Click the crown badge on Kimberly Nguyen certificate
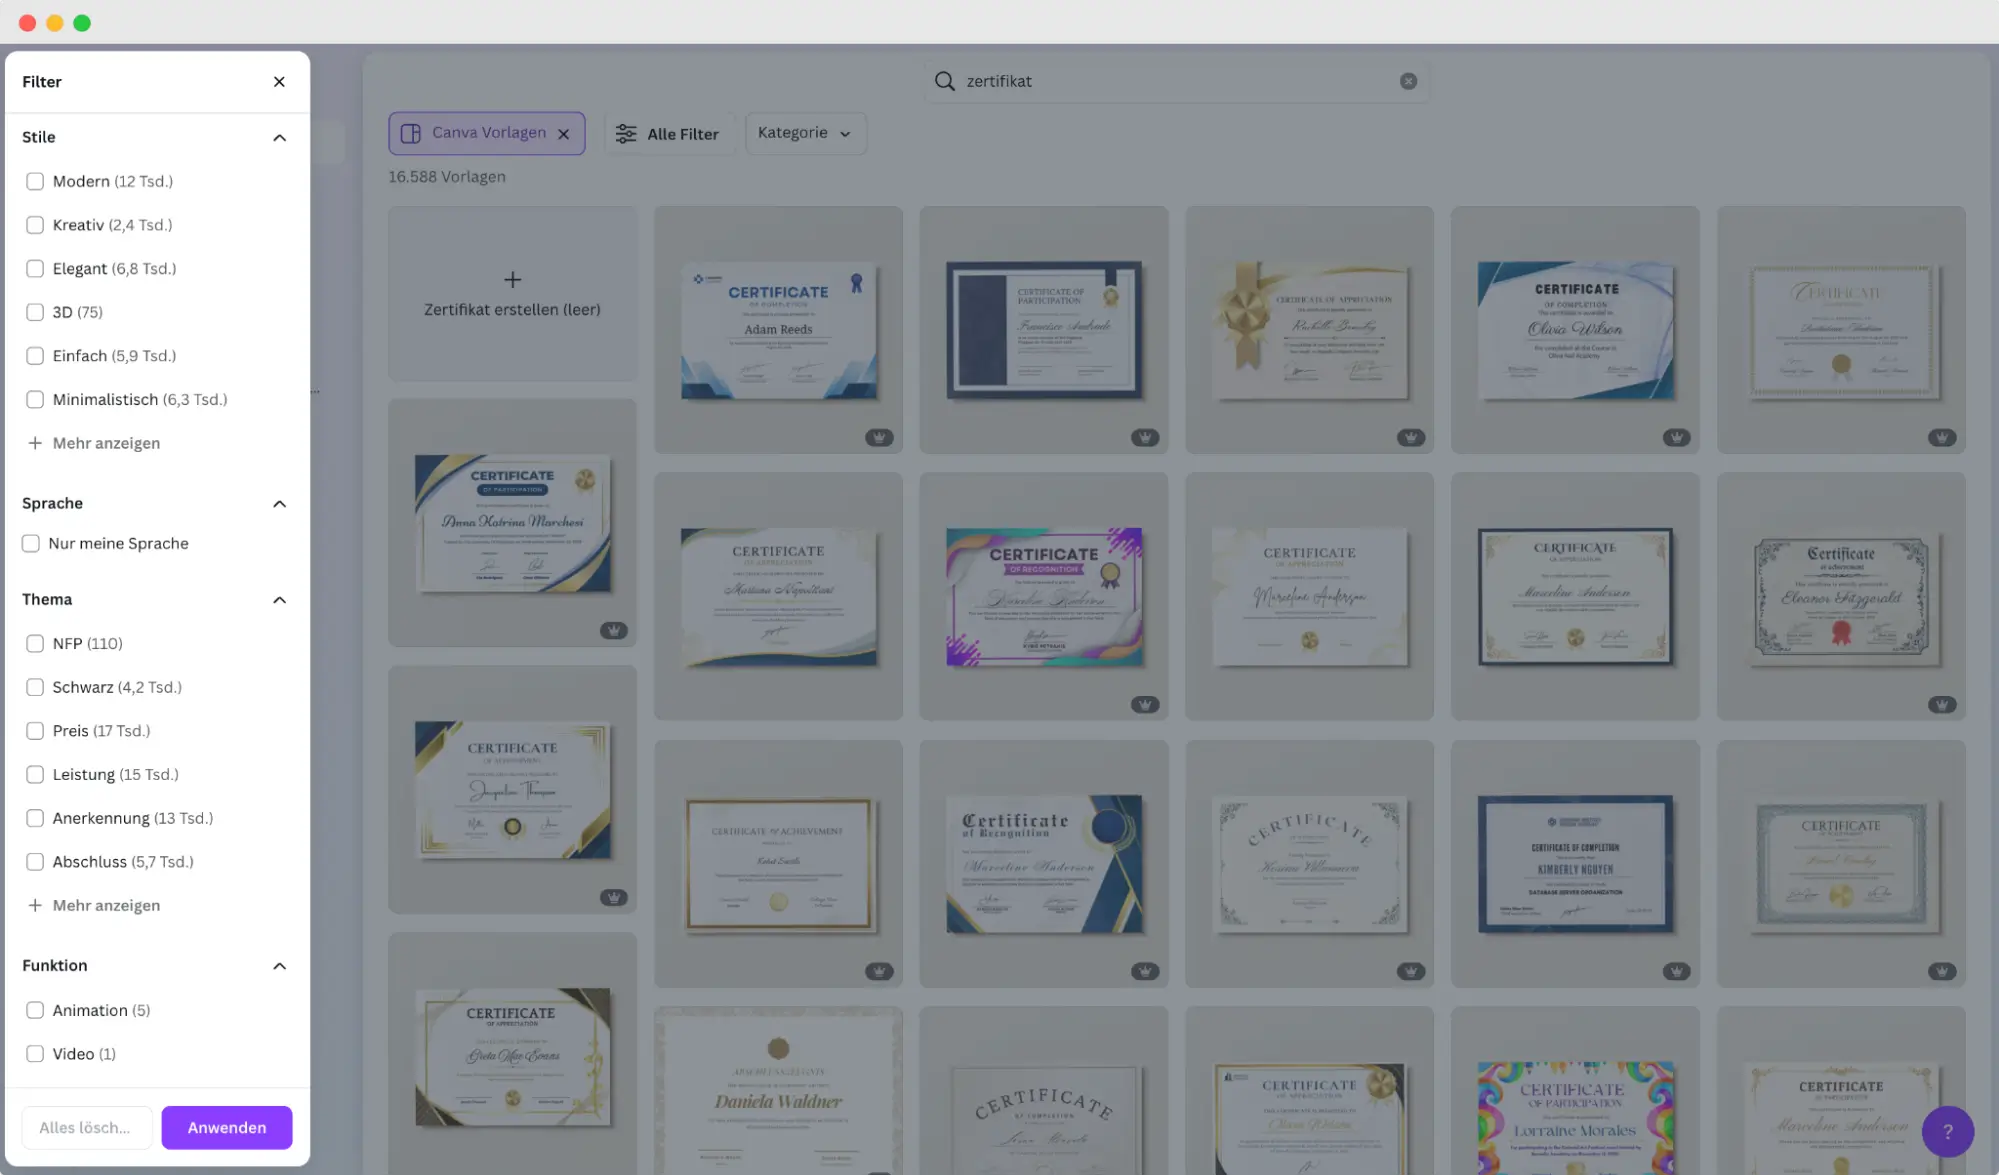The width and height of the screenshot is (1999, 1176). click(1676, 971)
